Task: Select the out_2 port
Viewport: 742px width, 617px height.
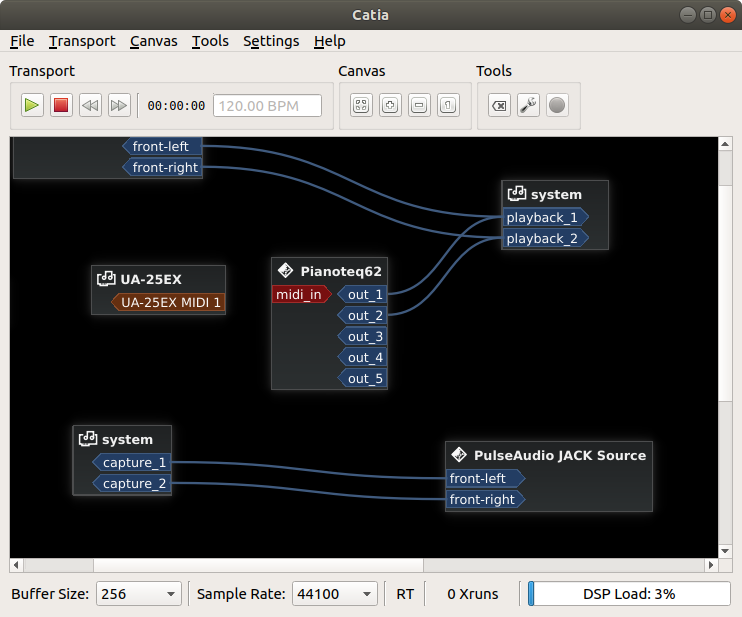Action: [362, 315]
